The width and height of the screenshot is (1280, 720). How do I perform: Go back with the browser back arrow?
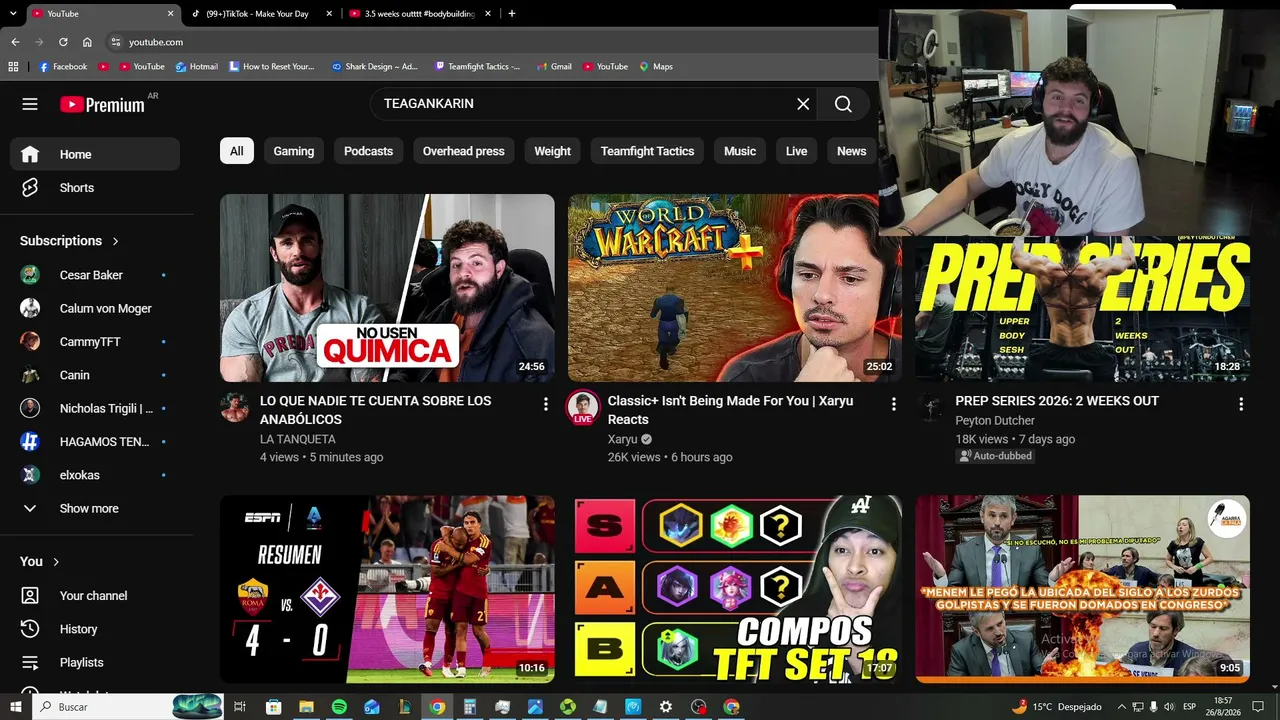pyautogui.click(x=15, y=42)
